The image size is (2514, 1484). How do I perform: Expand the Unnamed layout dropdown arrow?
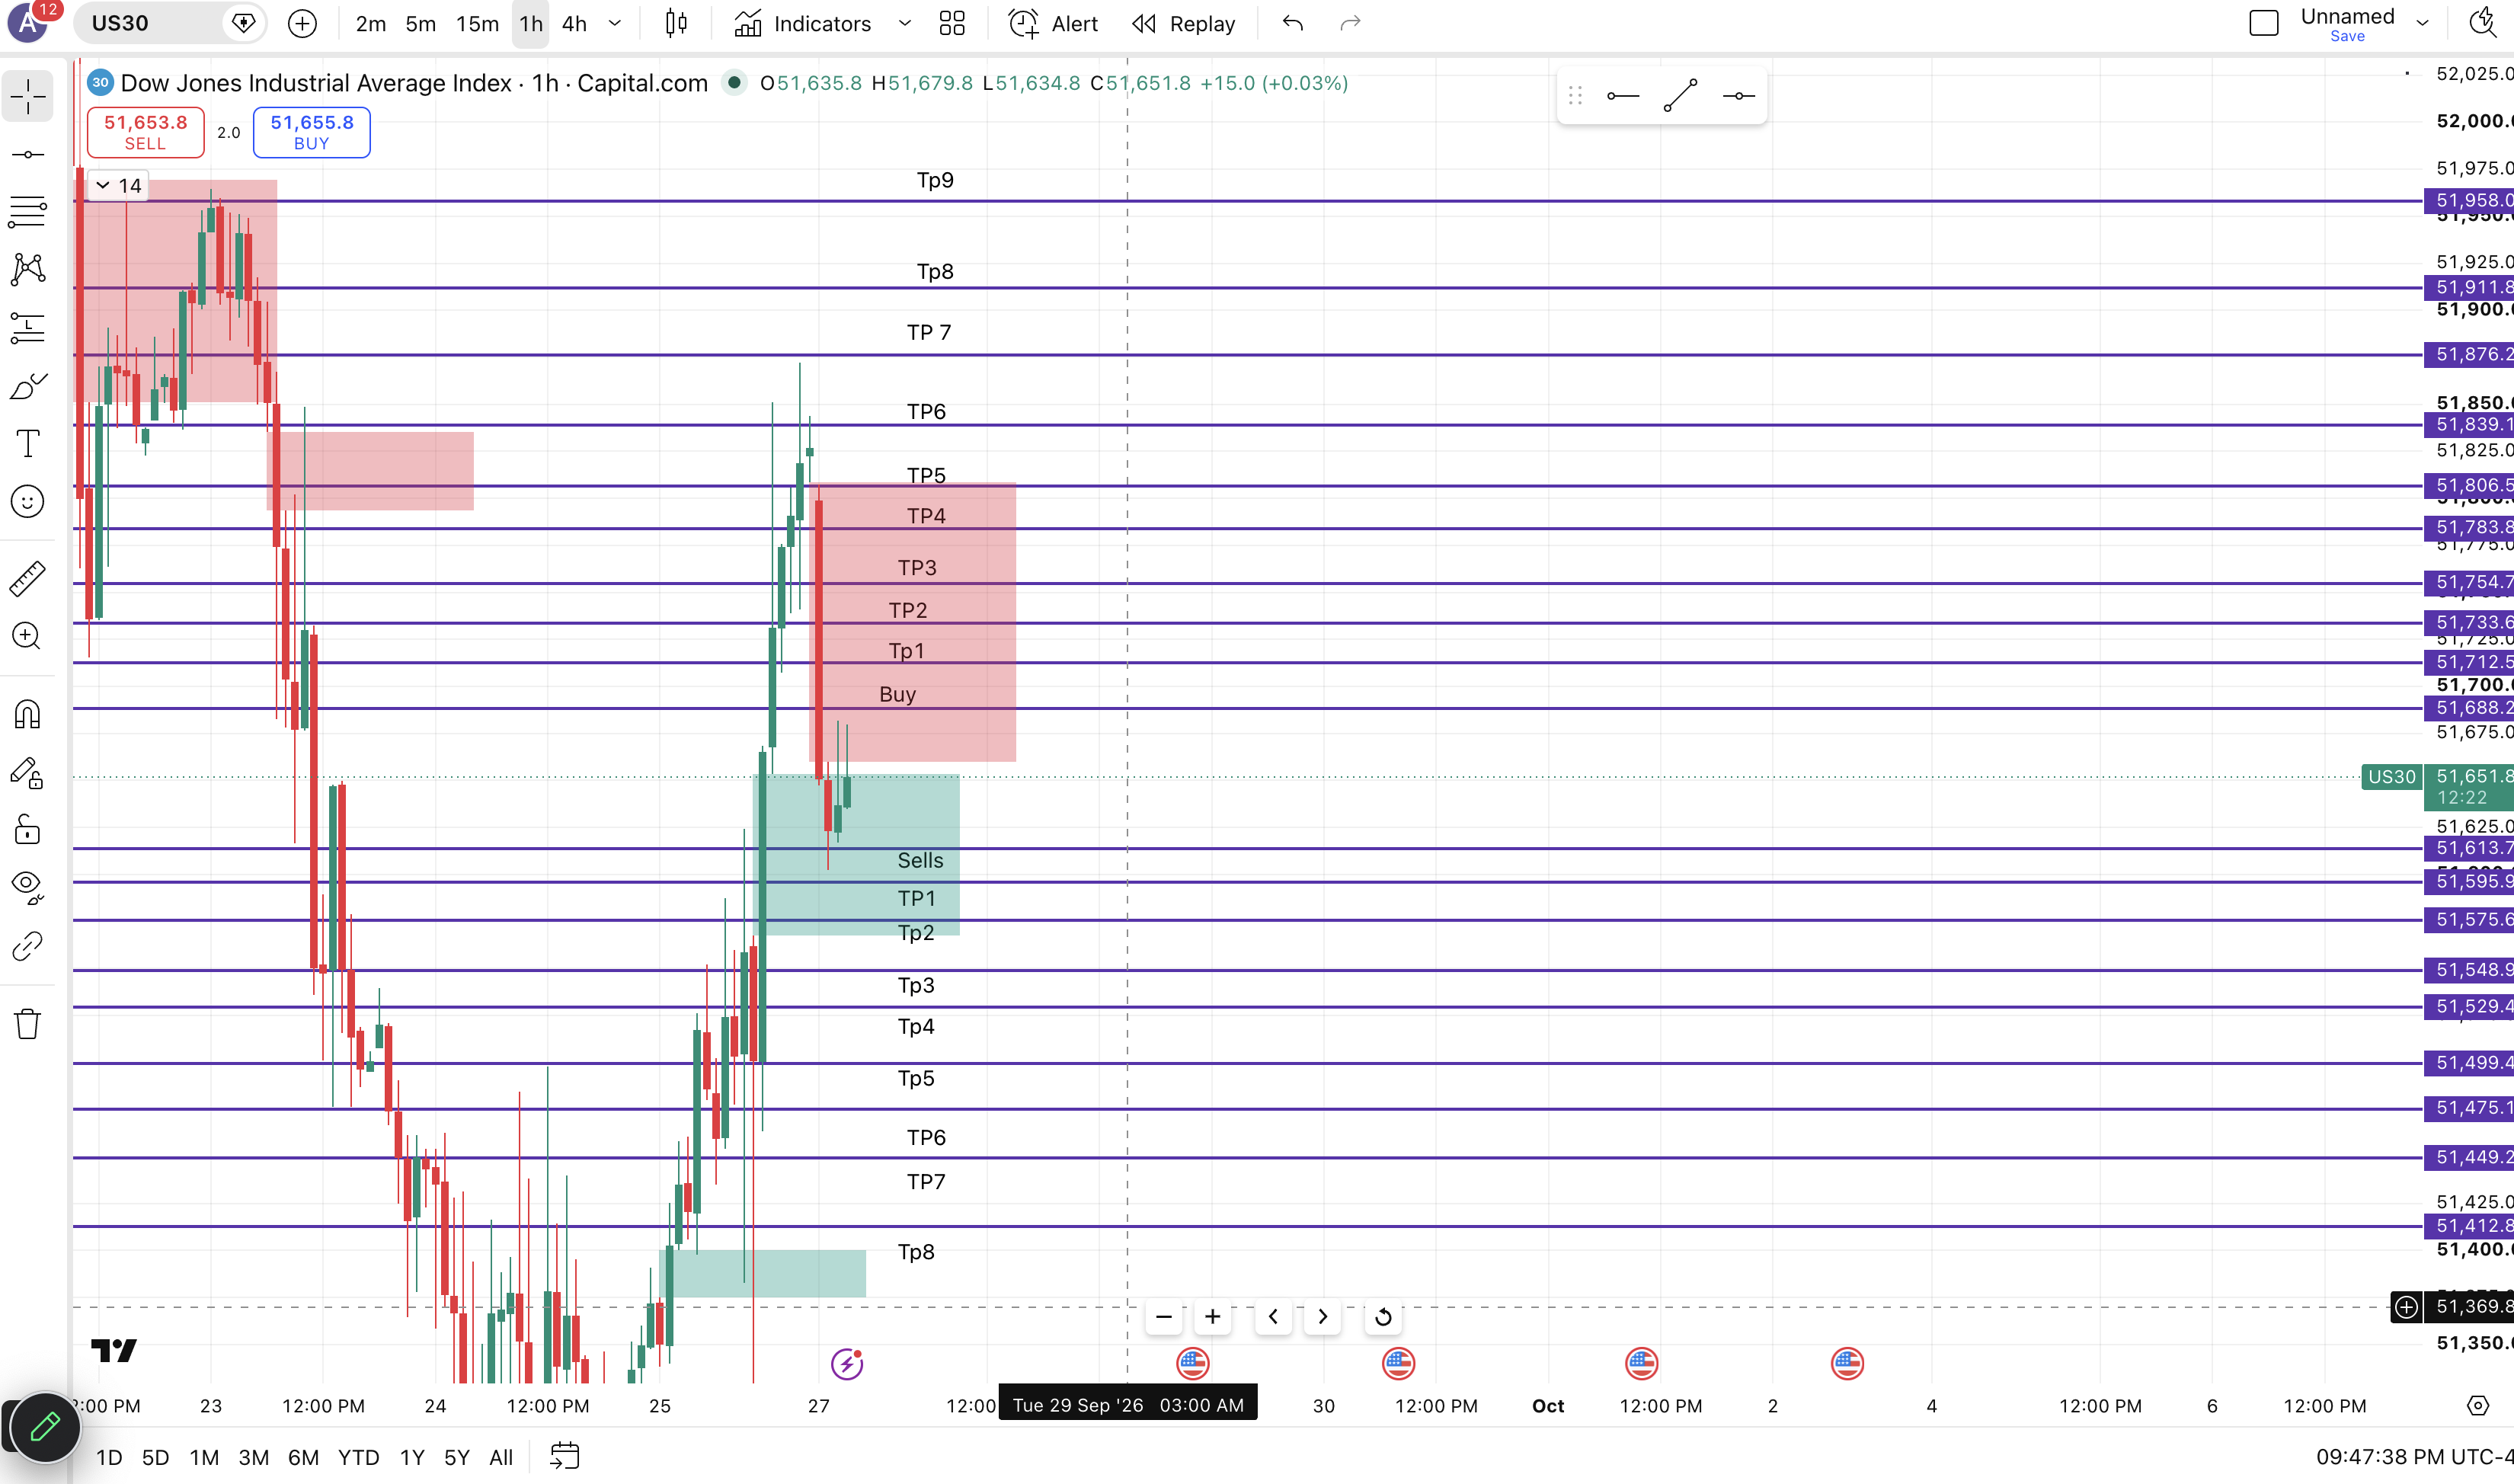pos(2422,24)
